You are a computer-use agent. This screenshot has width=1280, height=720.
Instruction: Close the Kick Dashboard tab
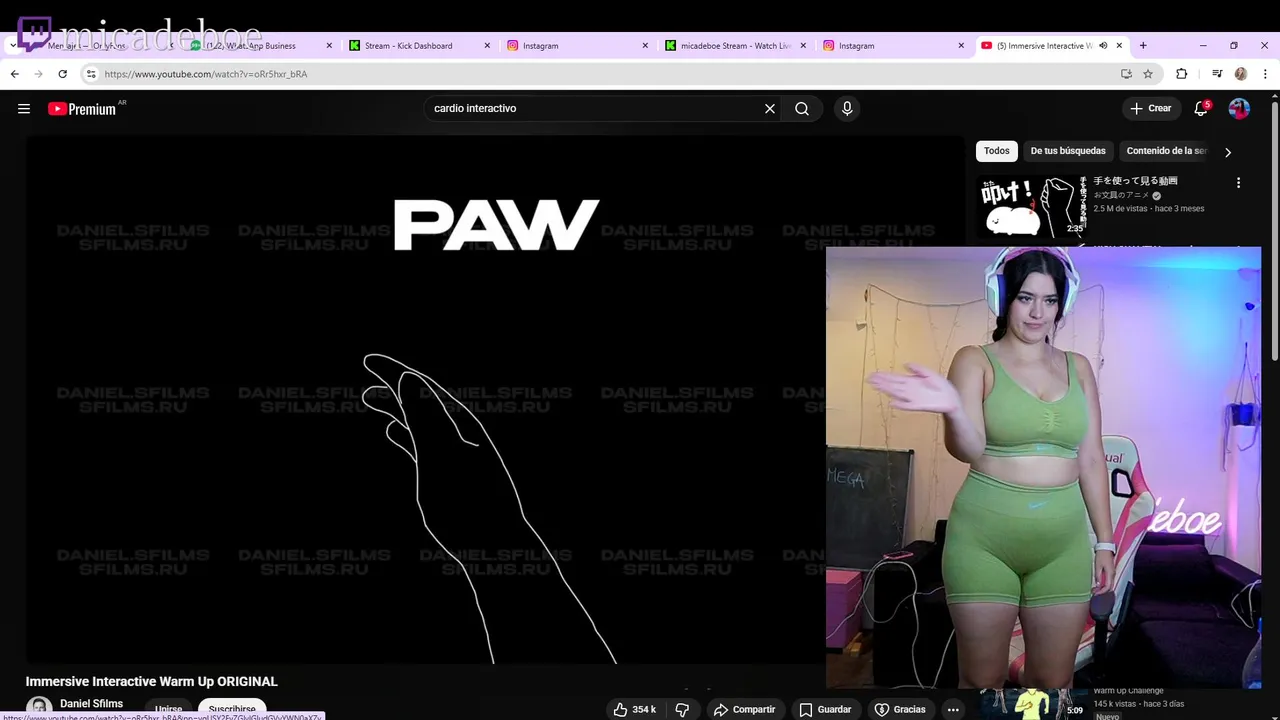coord(487,46)
